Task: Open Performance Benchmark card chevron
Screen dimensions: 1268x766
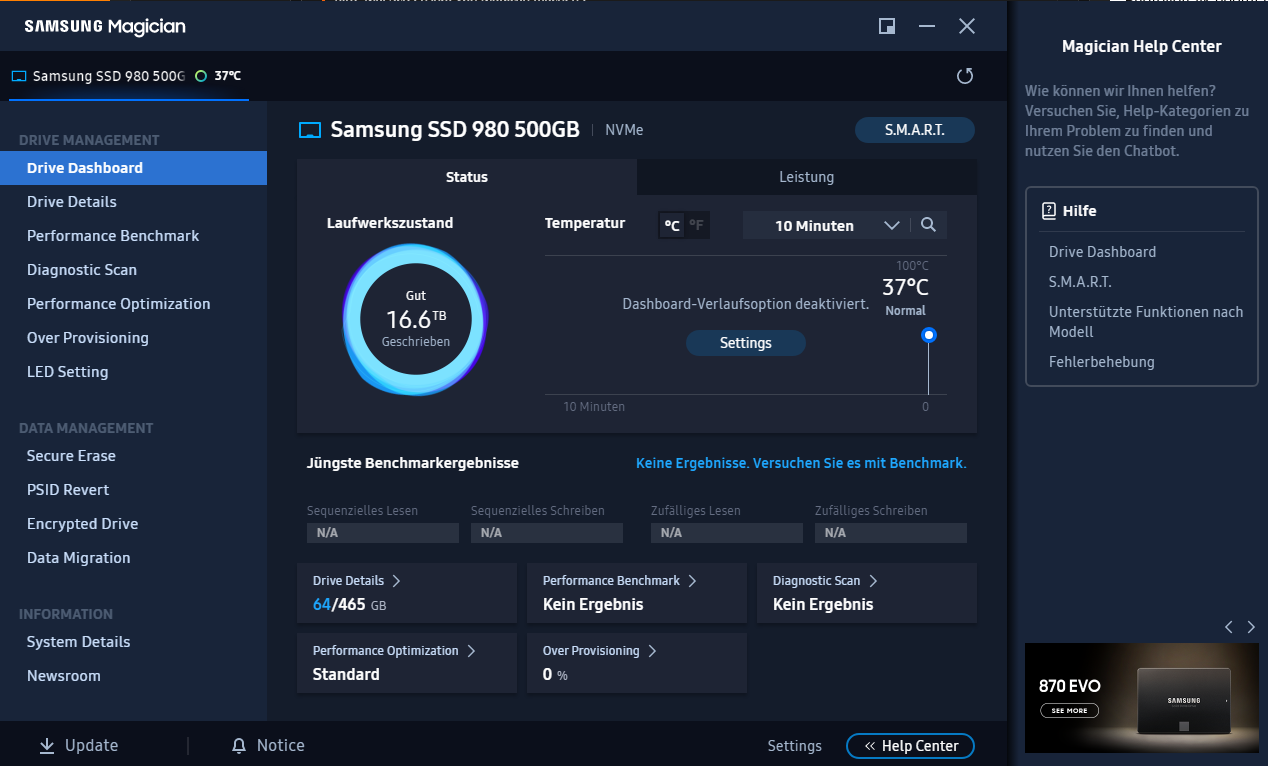Action: point(692,580)
